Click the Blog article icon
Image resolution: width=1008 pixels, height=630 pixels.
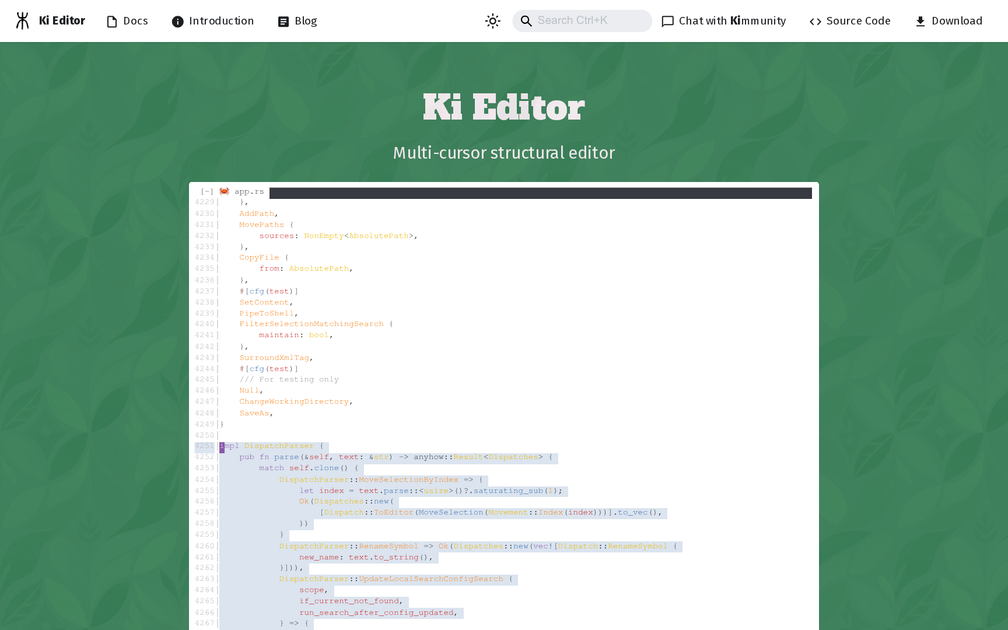[x=283, y=21]
